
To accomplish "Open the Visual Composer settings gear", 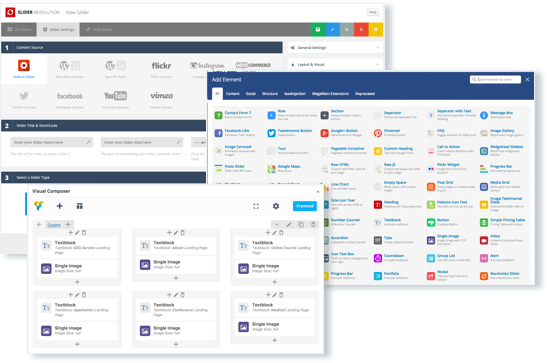I will pos(276,206).
